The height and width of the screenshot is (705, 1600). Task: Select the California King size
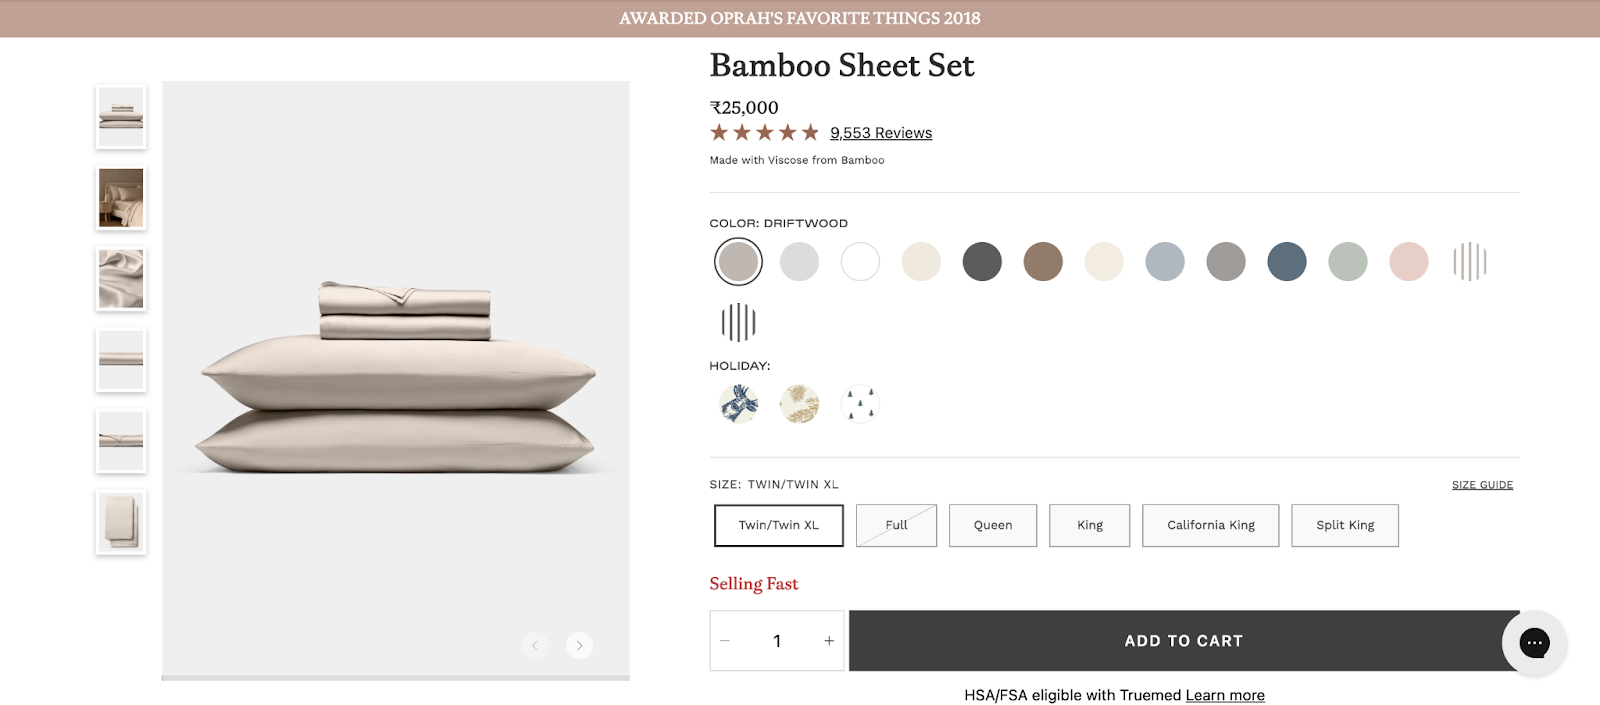coord(1210,525)
